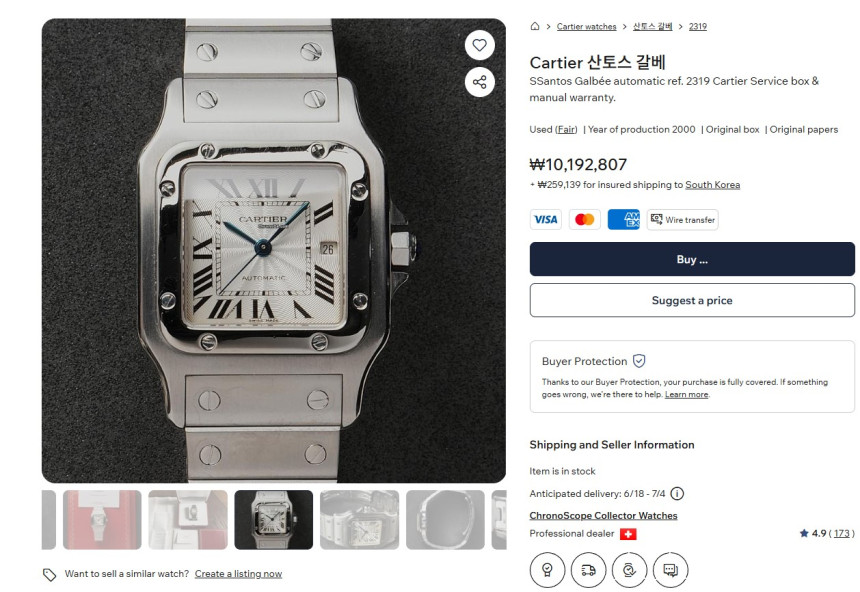This screenshot has height=592, width=860.
Task: Click the certified badge seller icon
Action: pyautogui.click(x=547, y=570)
